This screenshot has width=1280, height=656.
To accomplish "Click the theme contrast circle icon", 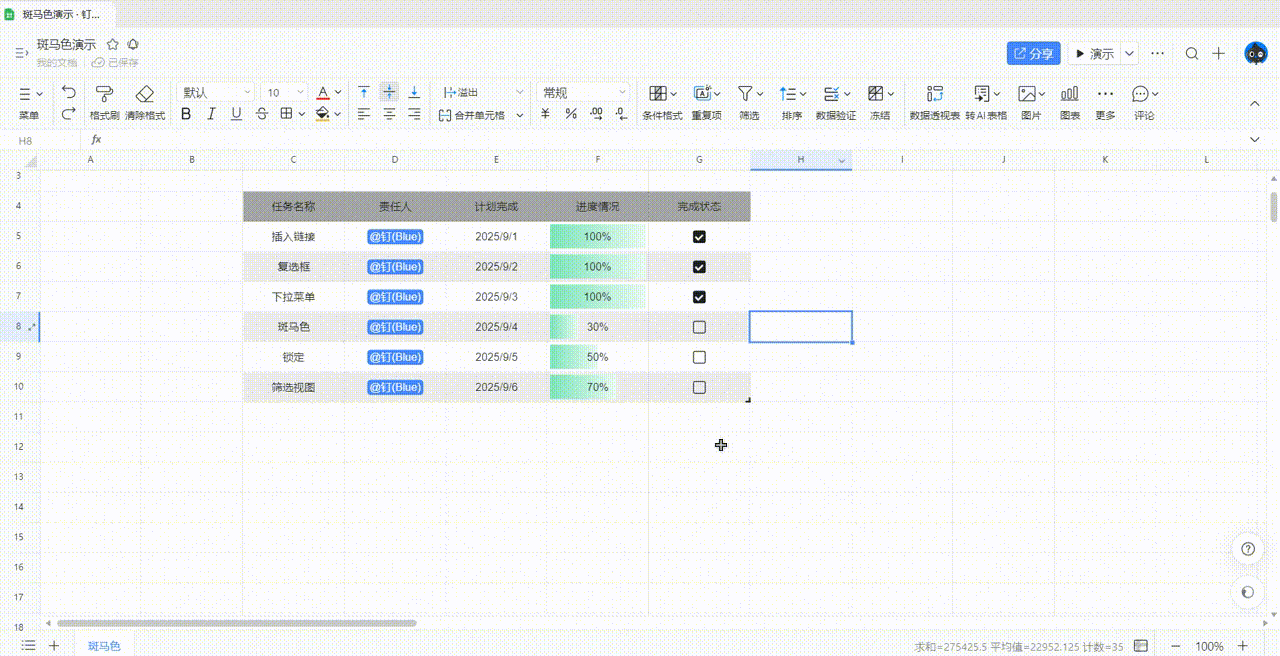I will pyautogui.click(x=1247, y=592).
